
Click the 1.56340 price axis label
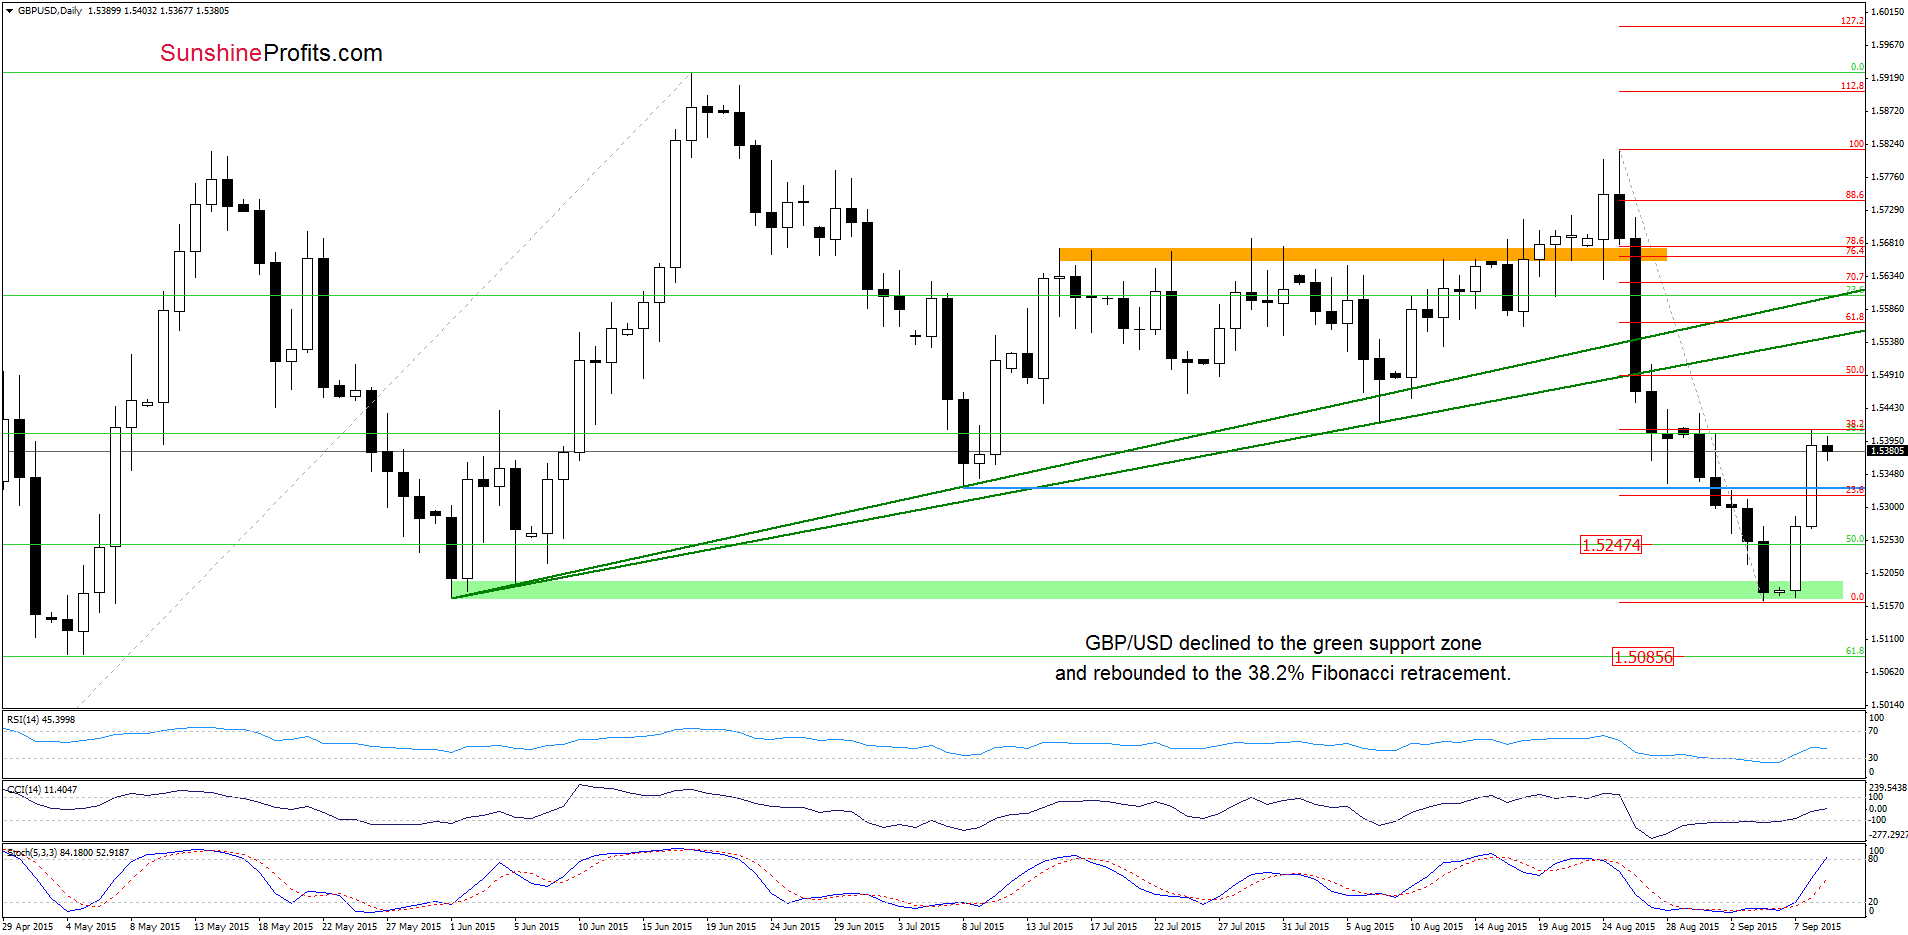(1887, 276)
